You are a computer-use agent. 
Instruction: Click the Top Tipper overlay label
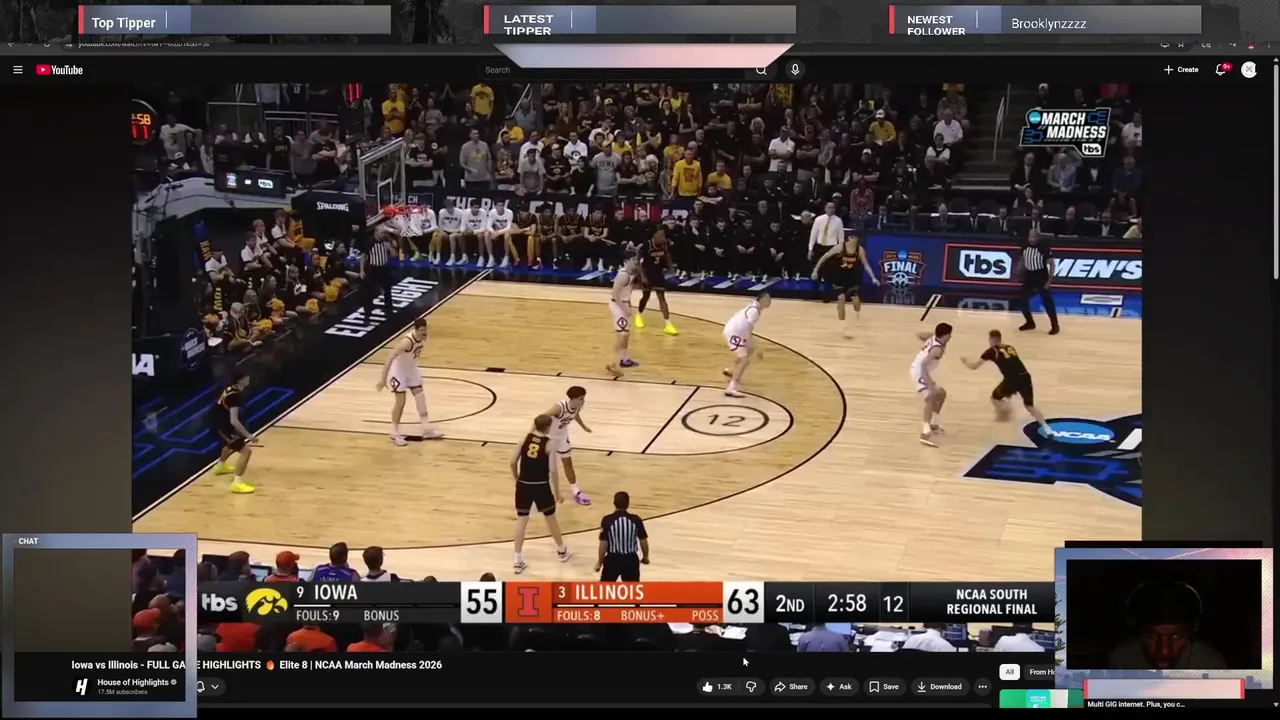[x=123, y=23]
